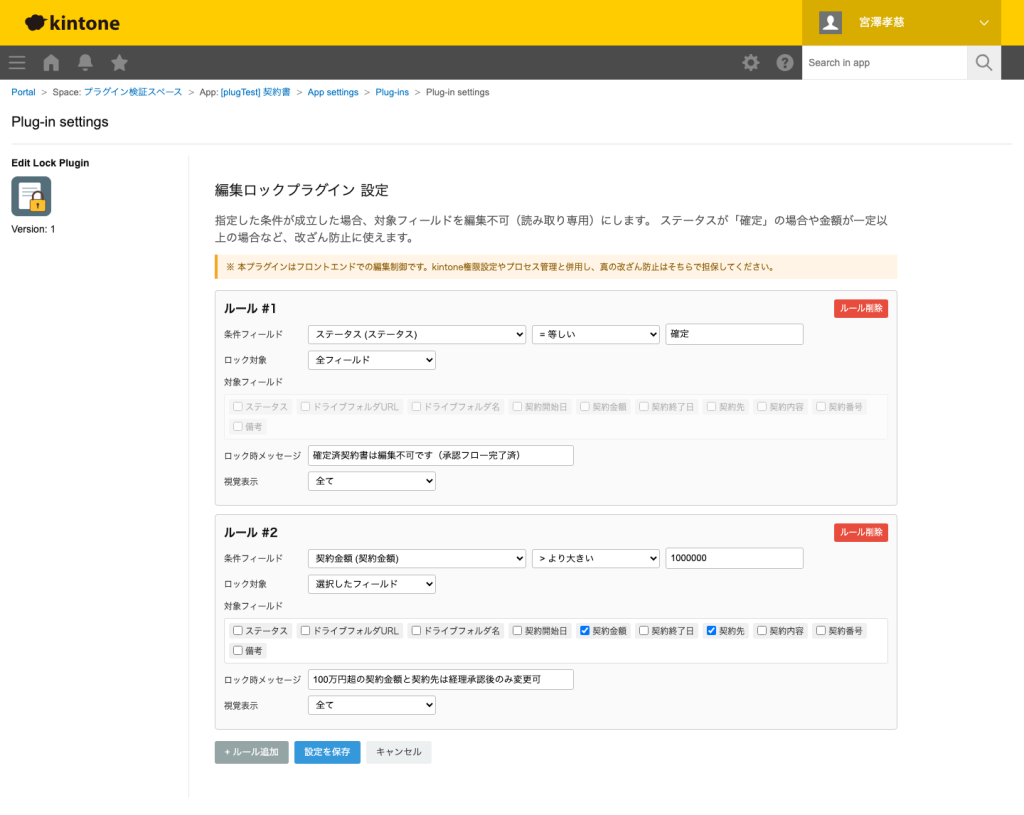
Task: Click the Edit Lock Plugin icon
Action: [31, 196]
